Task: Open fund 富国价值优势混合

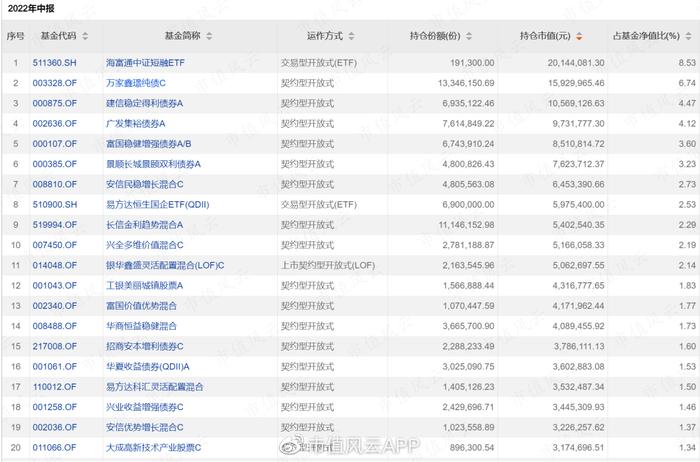Action: tap(141, 306)
